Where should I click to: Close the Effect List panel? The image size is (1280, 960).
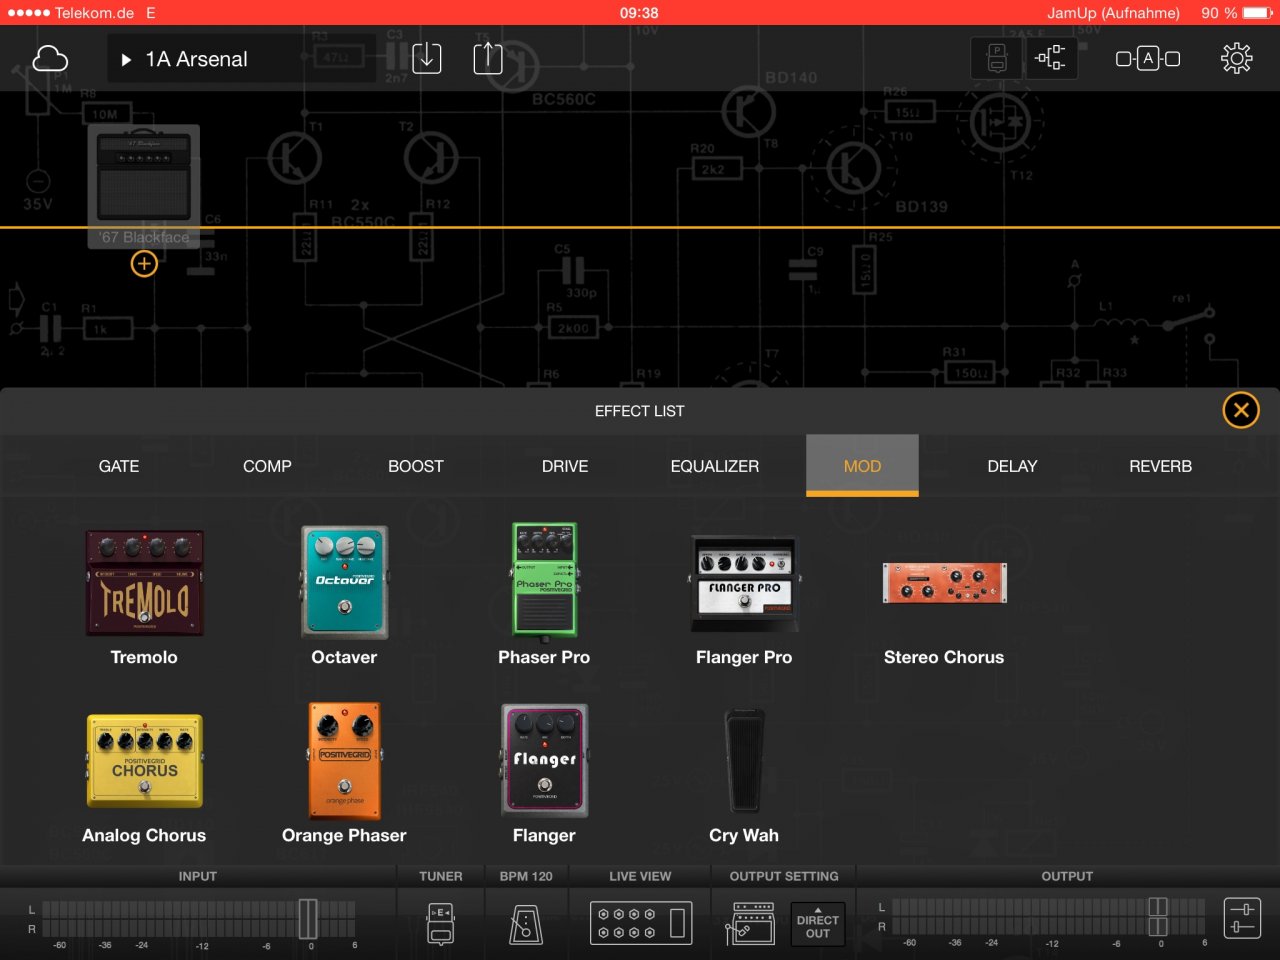(x=1241, y=410)
